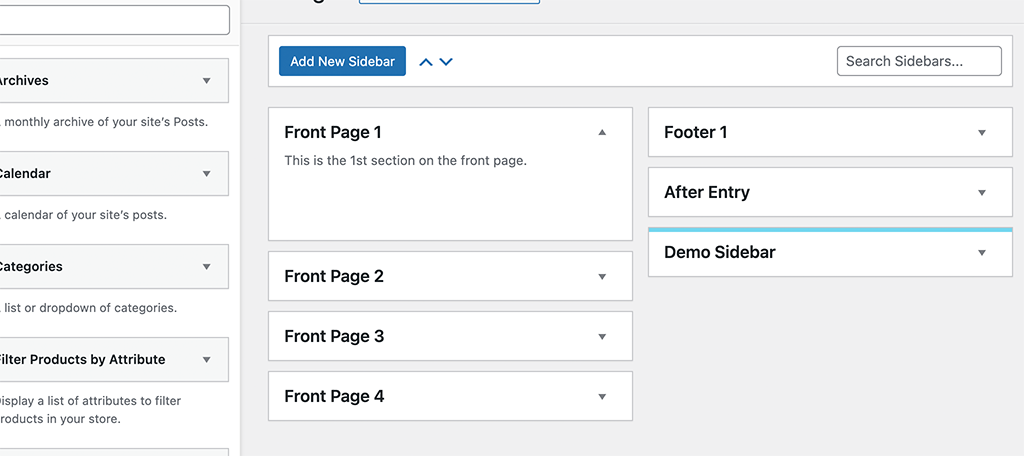
Task: Open the Categories widget dropdown arrow
Action: (206, 267)
